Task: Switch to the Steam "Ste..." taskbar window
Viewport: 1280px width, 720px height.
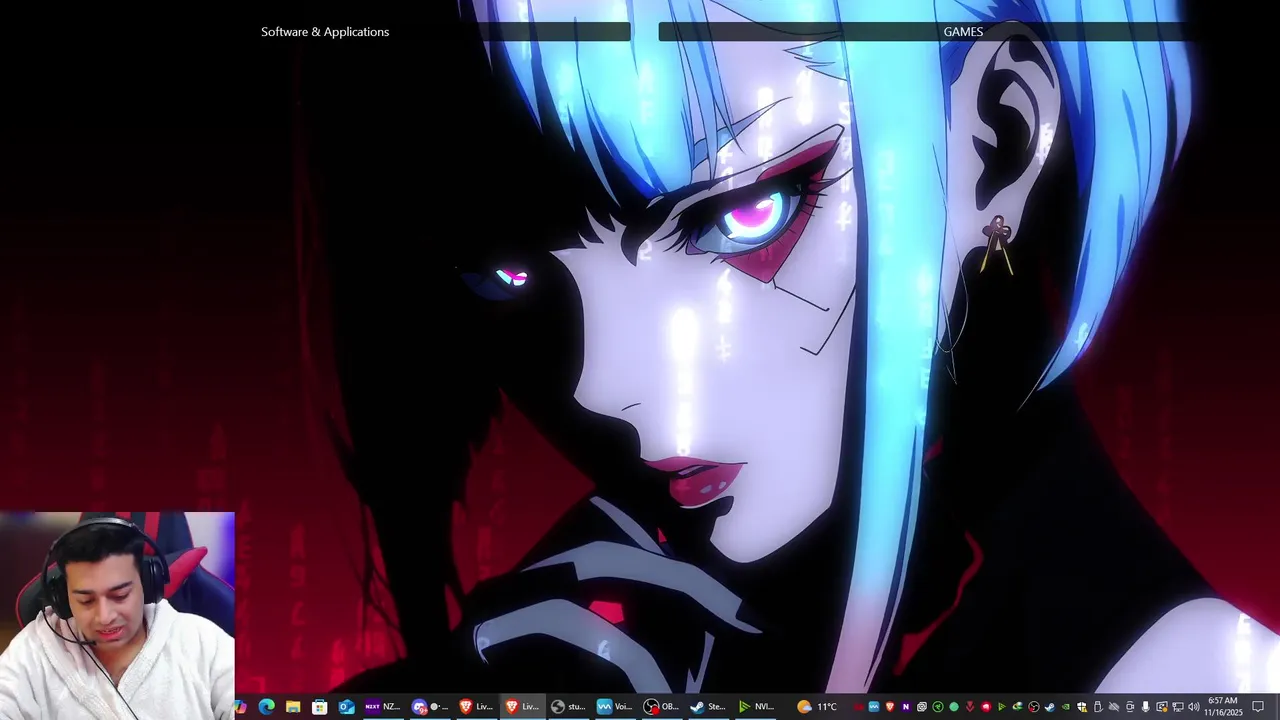Action: [706, 707]
